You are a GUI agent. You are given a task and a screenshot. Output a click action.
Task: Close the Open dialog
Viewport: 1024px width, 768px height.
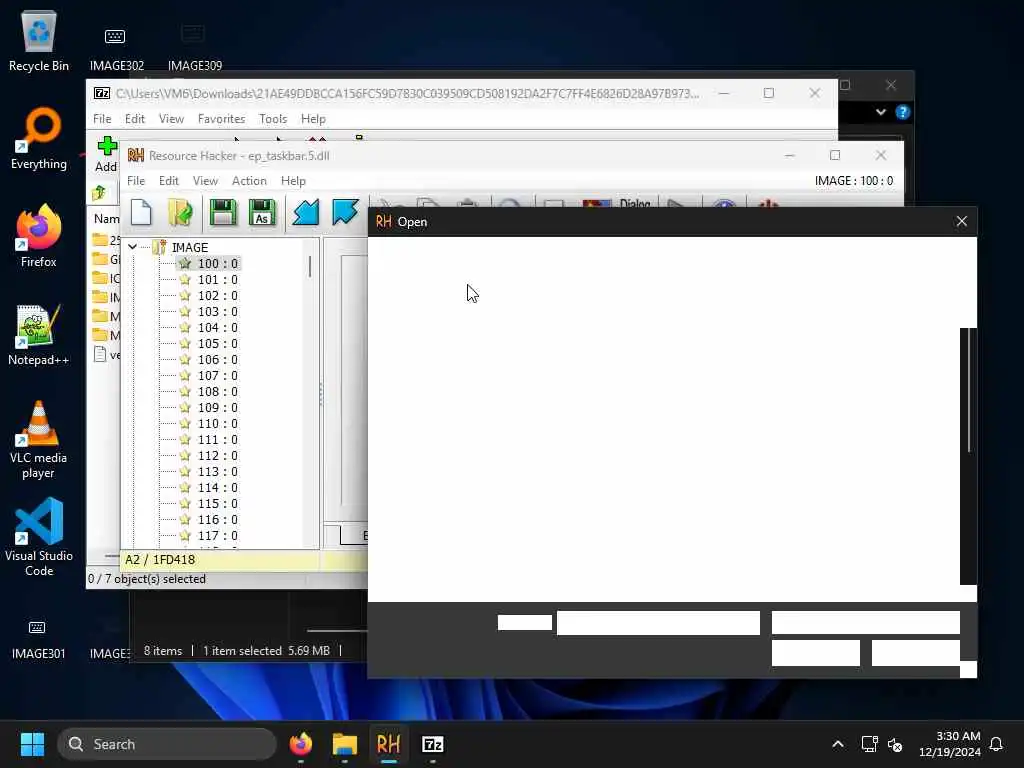pos(961,221)
